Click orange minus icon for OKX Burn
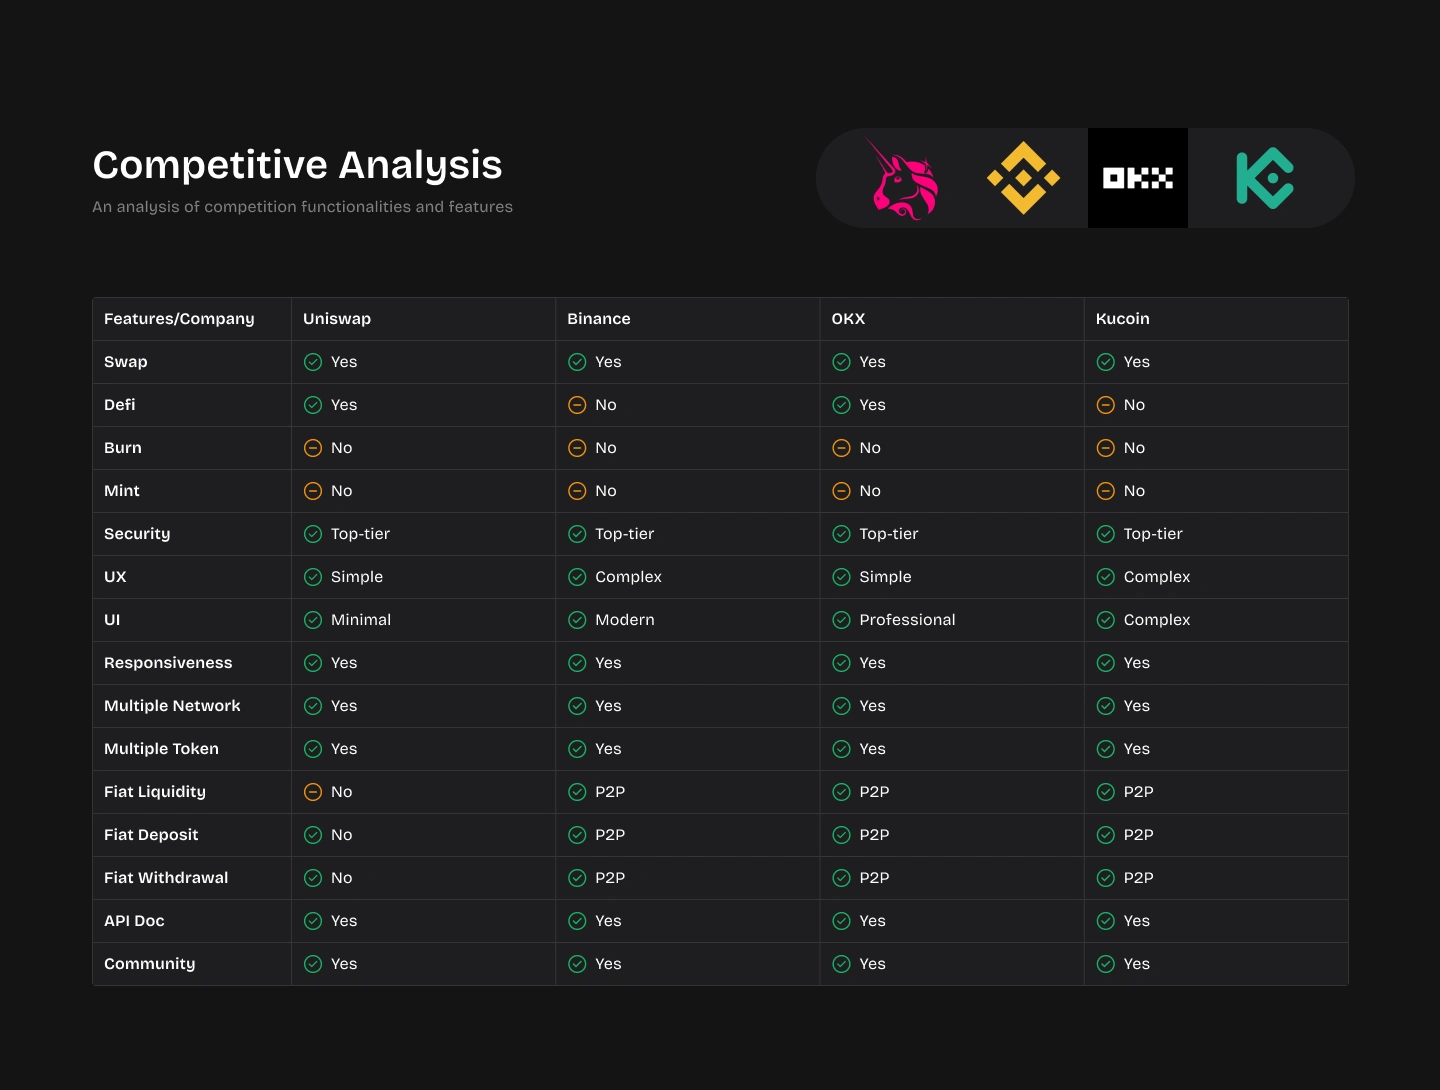This screenshot has height=1090, width=1440. 842,448
